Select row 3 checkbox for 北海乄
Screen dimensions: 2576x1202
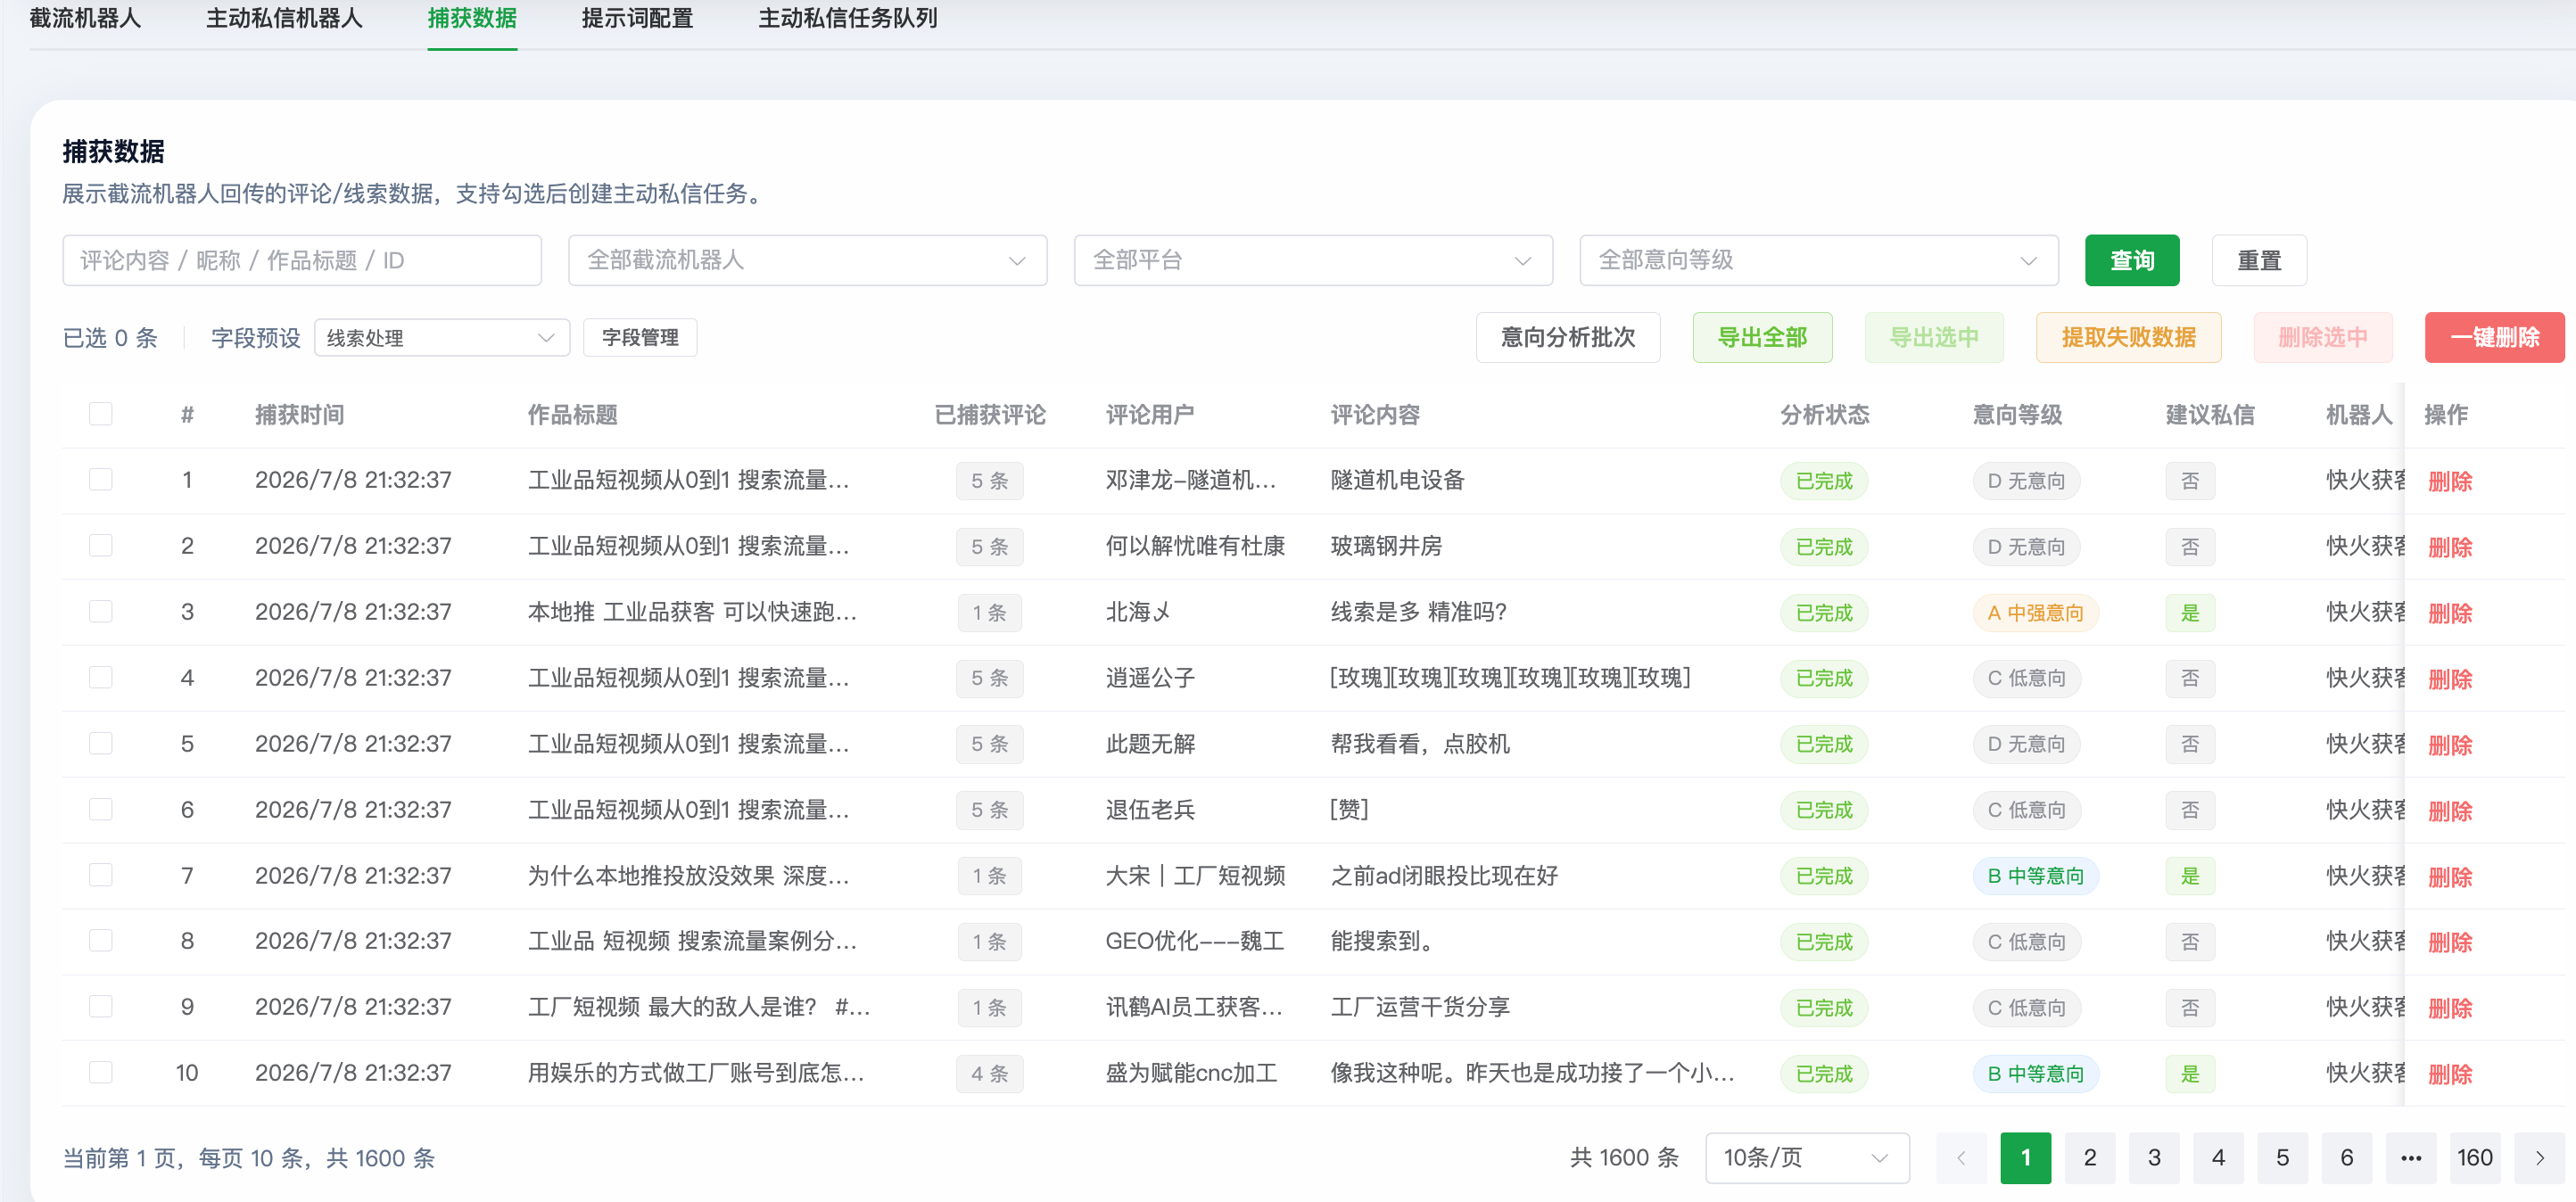(x=101, y=612)
